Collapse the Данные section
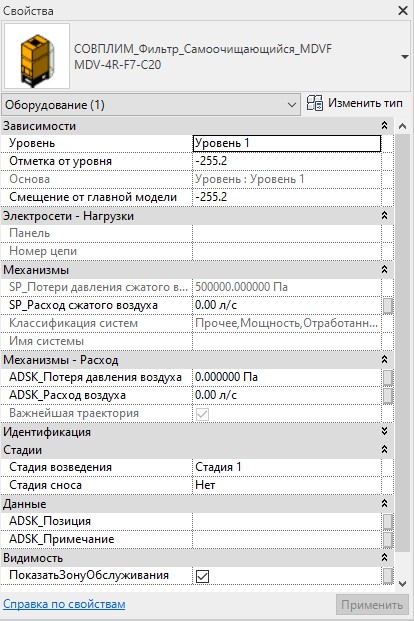414x621 pixels. coord(384,503)
